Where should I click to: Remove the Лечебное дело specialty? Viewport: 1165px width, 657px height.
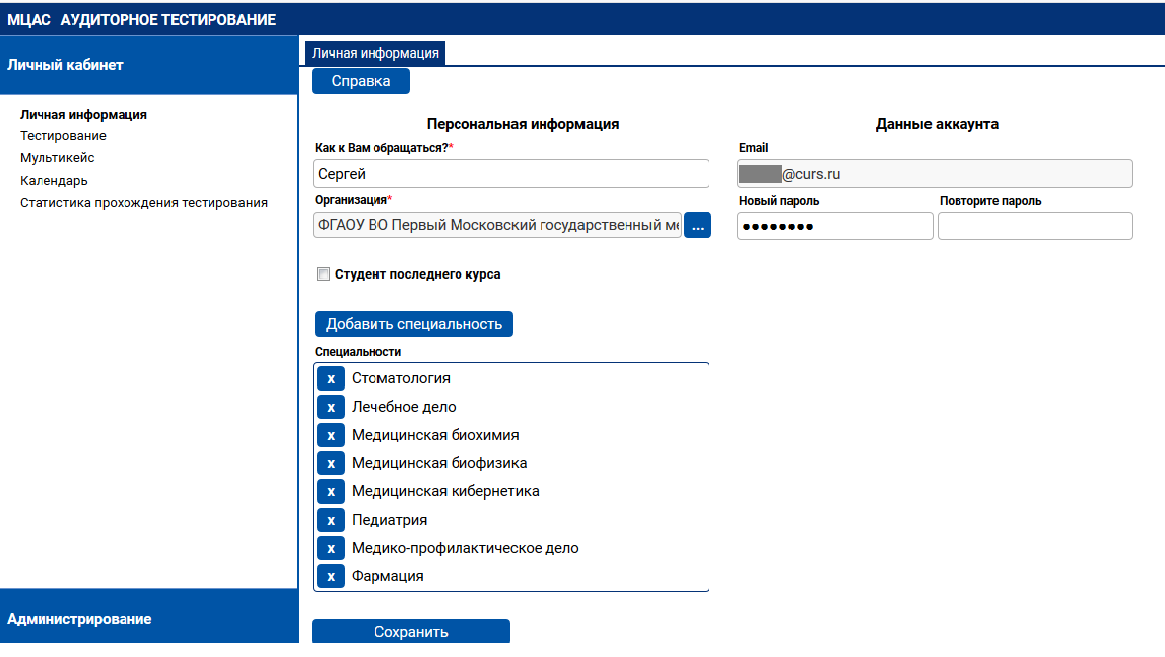click(331, 407)
